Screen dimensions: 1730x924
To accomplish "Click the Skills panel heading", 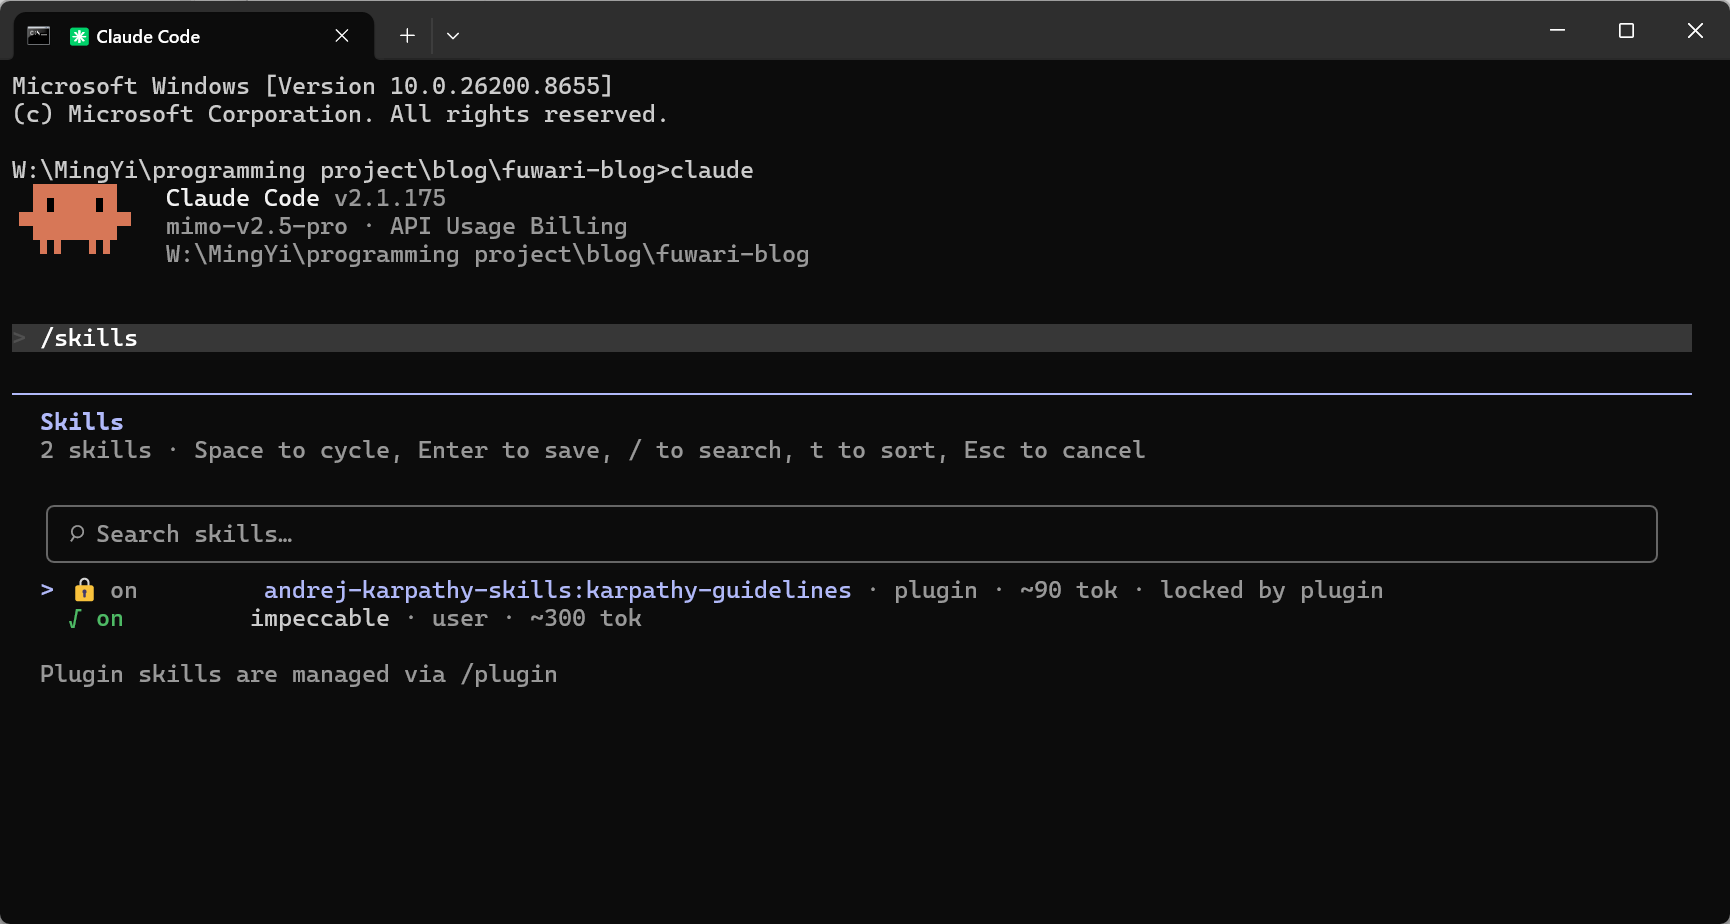I will pos(82,422).
